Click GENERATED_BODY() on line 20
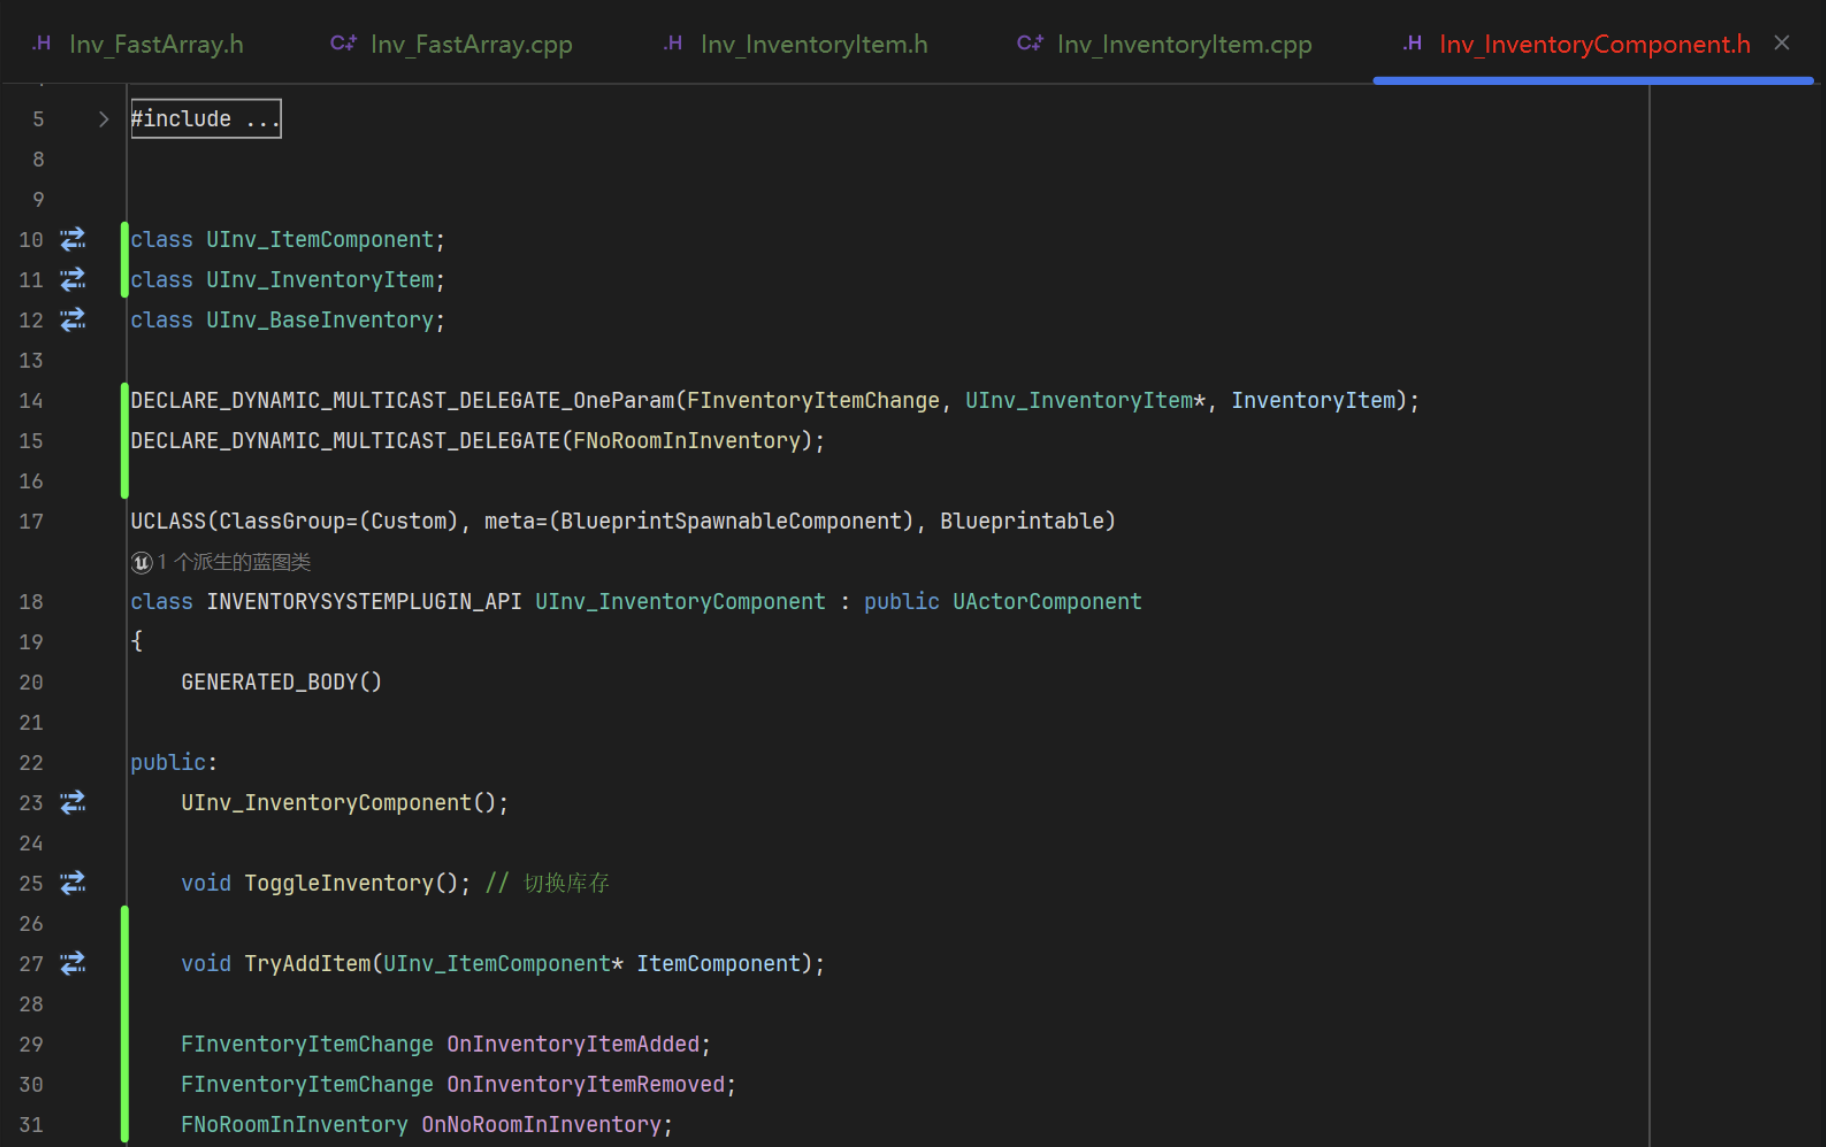1826x1147 pixels. pos(281,682)
